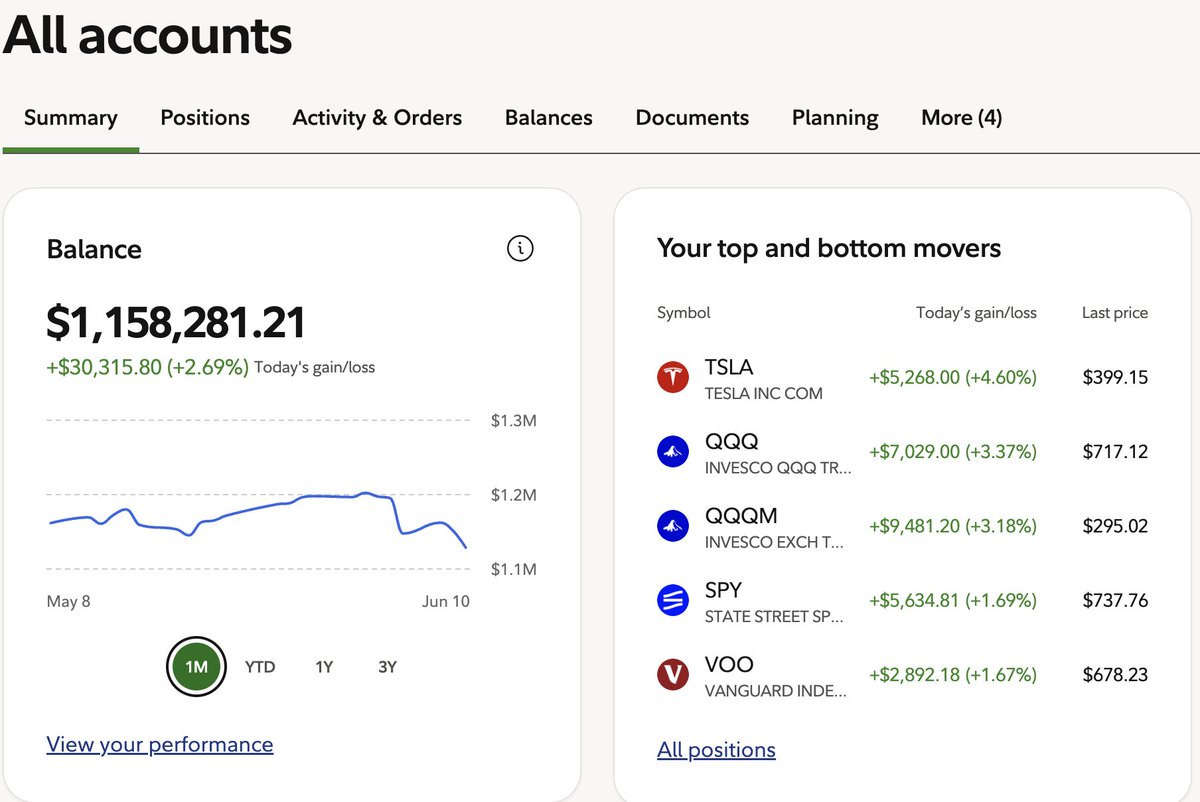Image resolution: width=1200 pixels, height=802 pixels.
Task: Switch chart range to 3Y
Action: point(387,666)
